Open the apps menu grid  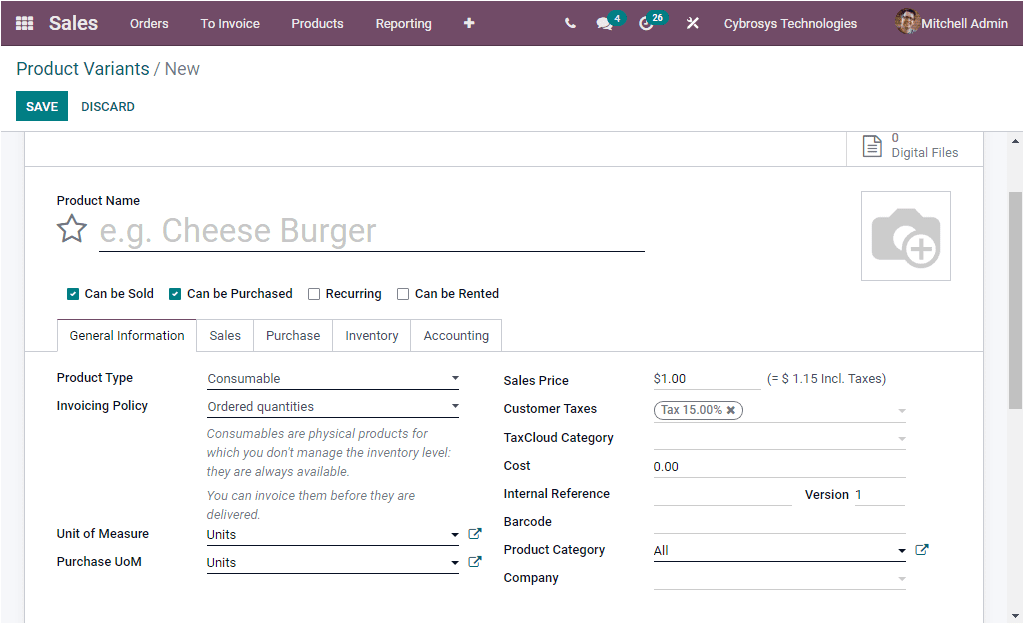pyautogui.click(x=24, y=23)
